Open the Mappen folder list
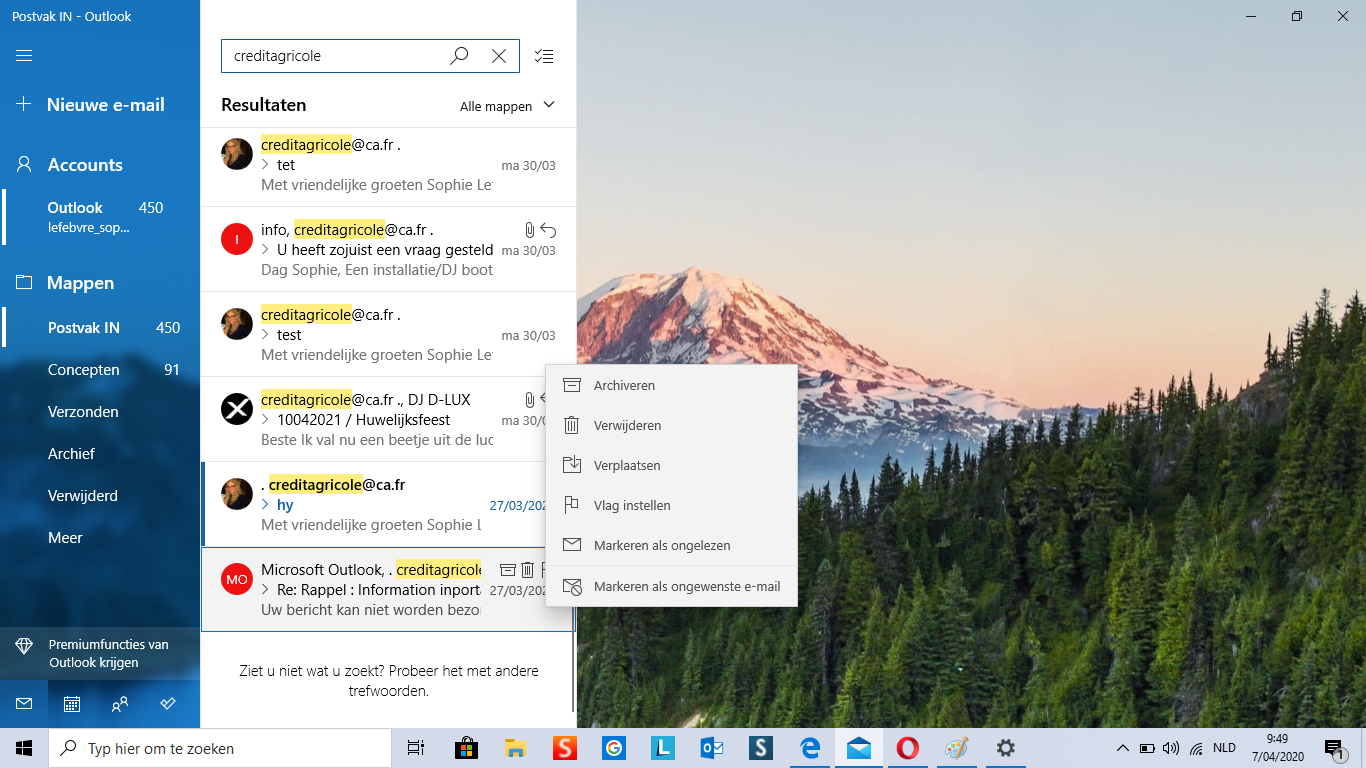Screen dimensions: 1366x768 click(100, 283)
